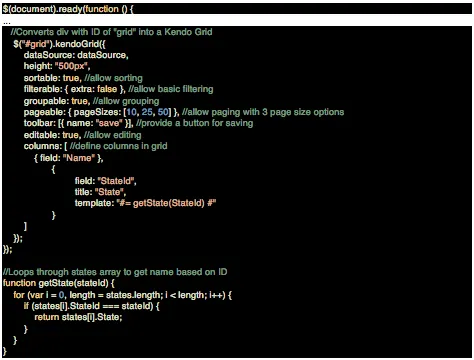Click the 'for (var i = 0, length...' loop line

coord(122,295)
